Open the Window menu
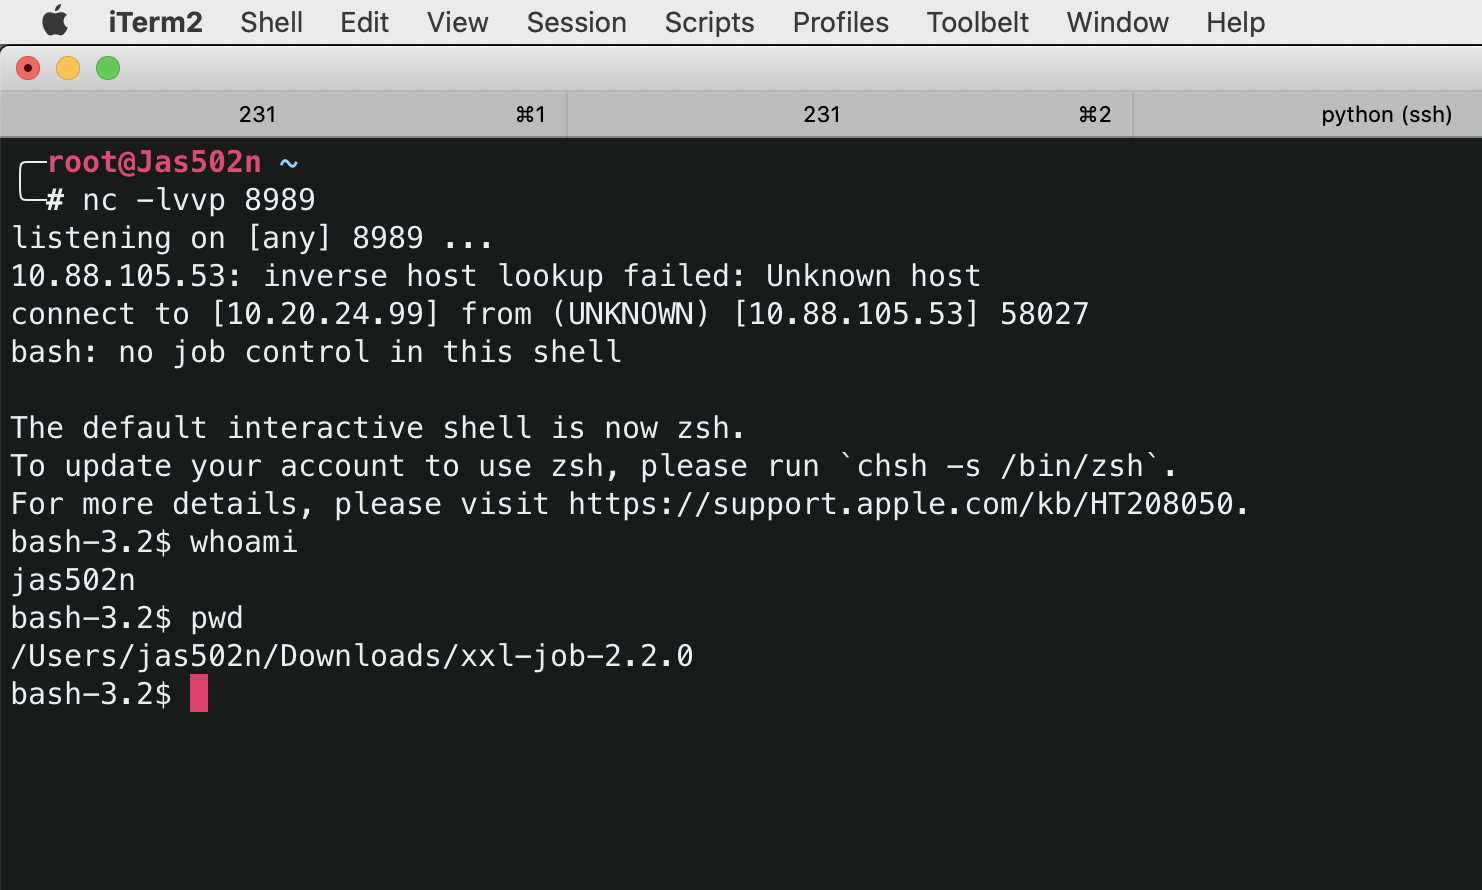 (1117, 22)
